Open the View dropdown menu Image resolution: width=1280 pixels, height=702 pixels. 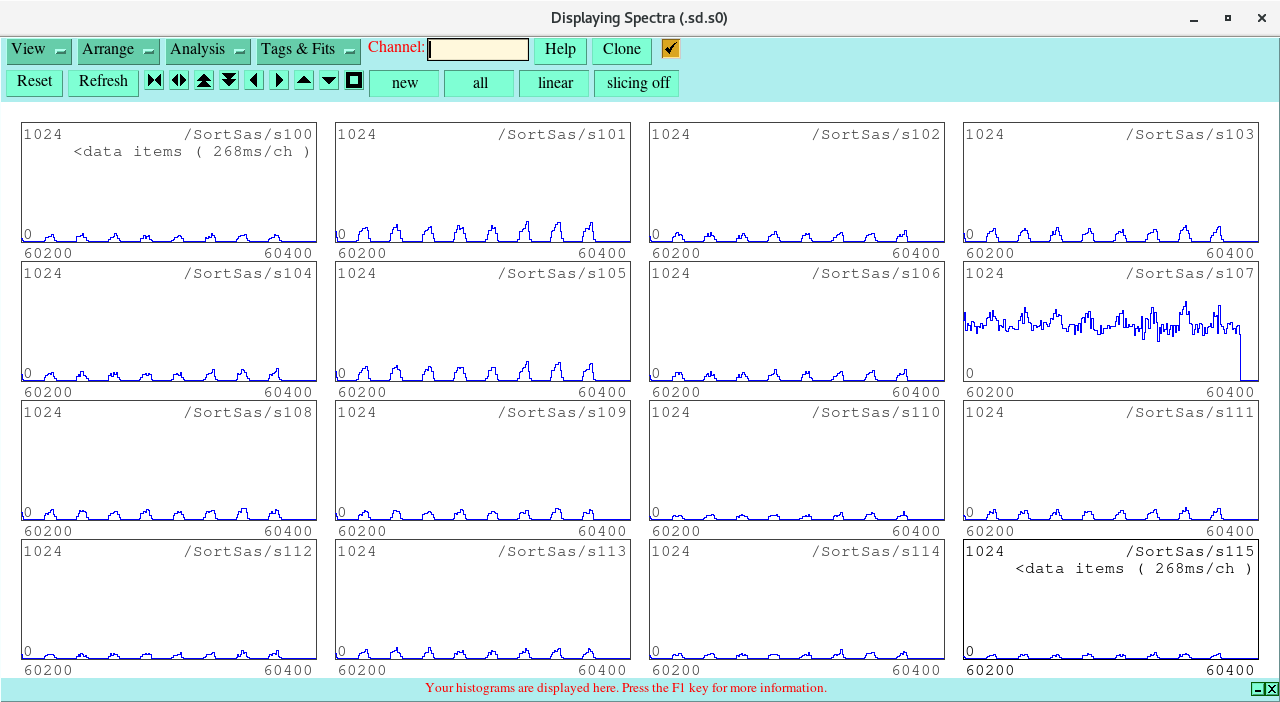(x=39, y=50)
